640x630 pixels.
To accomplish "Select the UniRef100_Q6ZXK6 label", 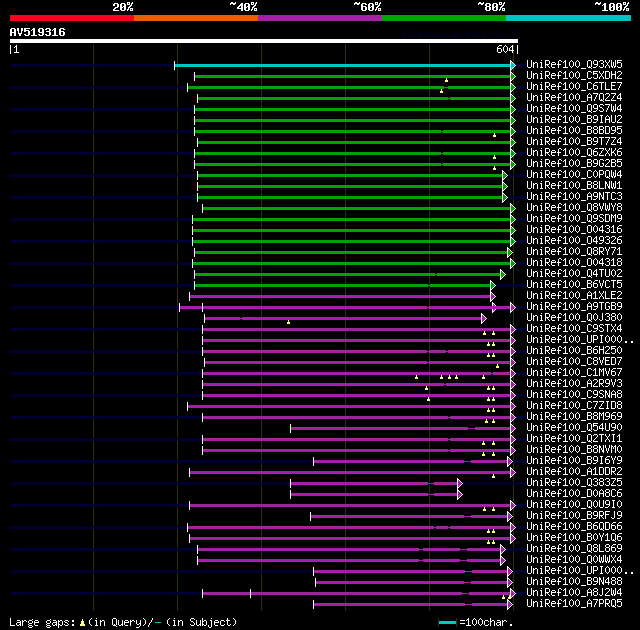I will (x=574, y=153).
